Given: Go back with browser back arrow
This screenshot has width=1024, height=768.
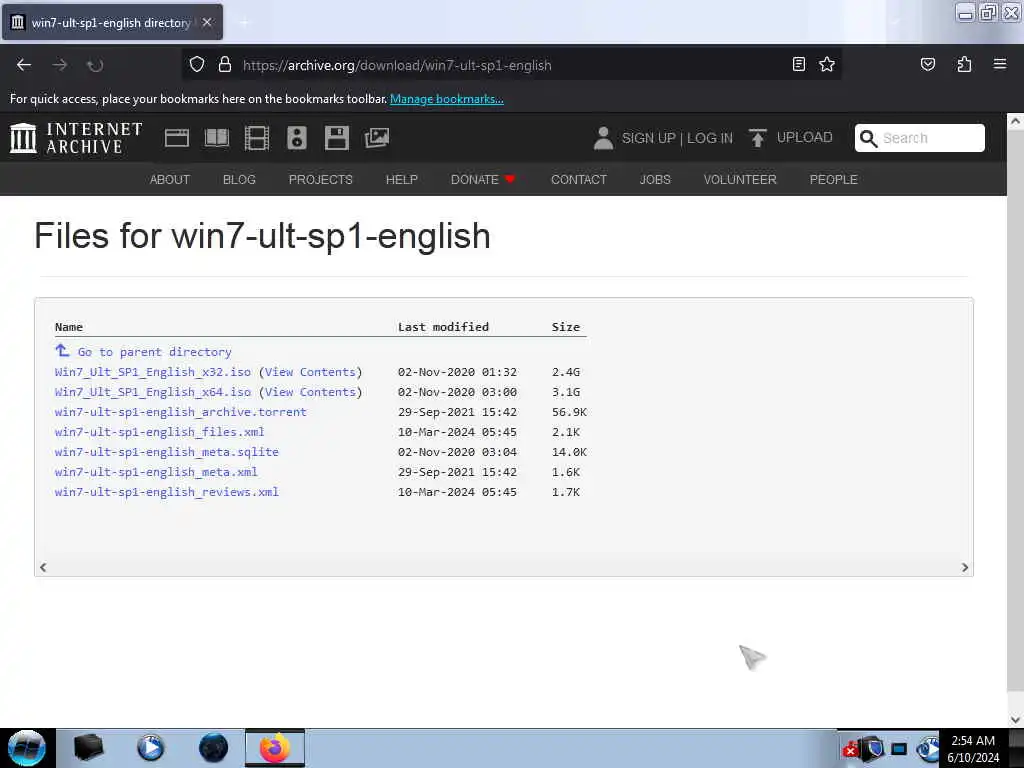Looking at the screenshot, I should tap(24, 65).
